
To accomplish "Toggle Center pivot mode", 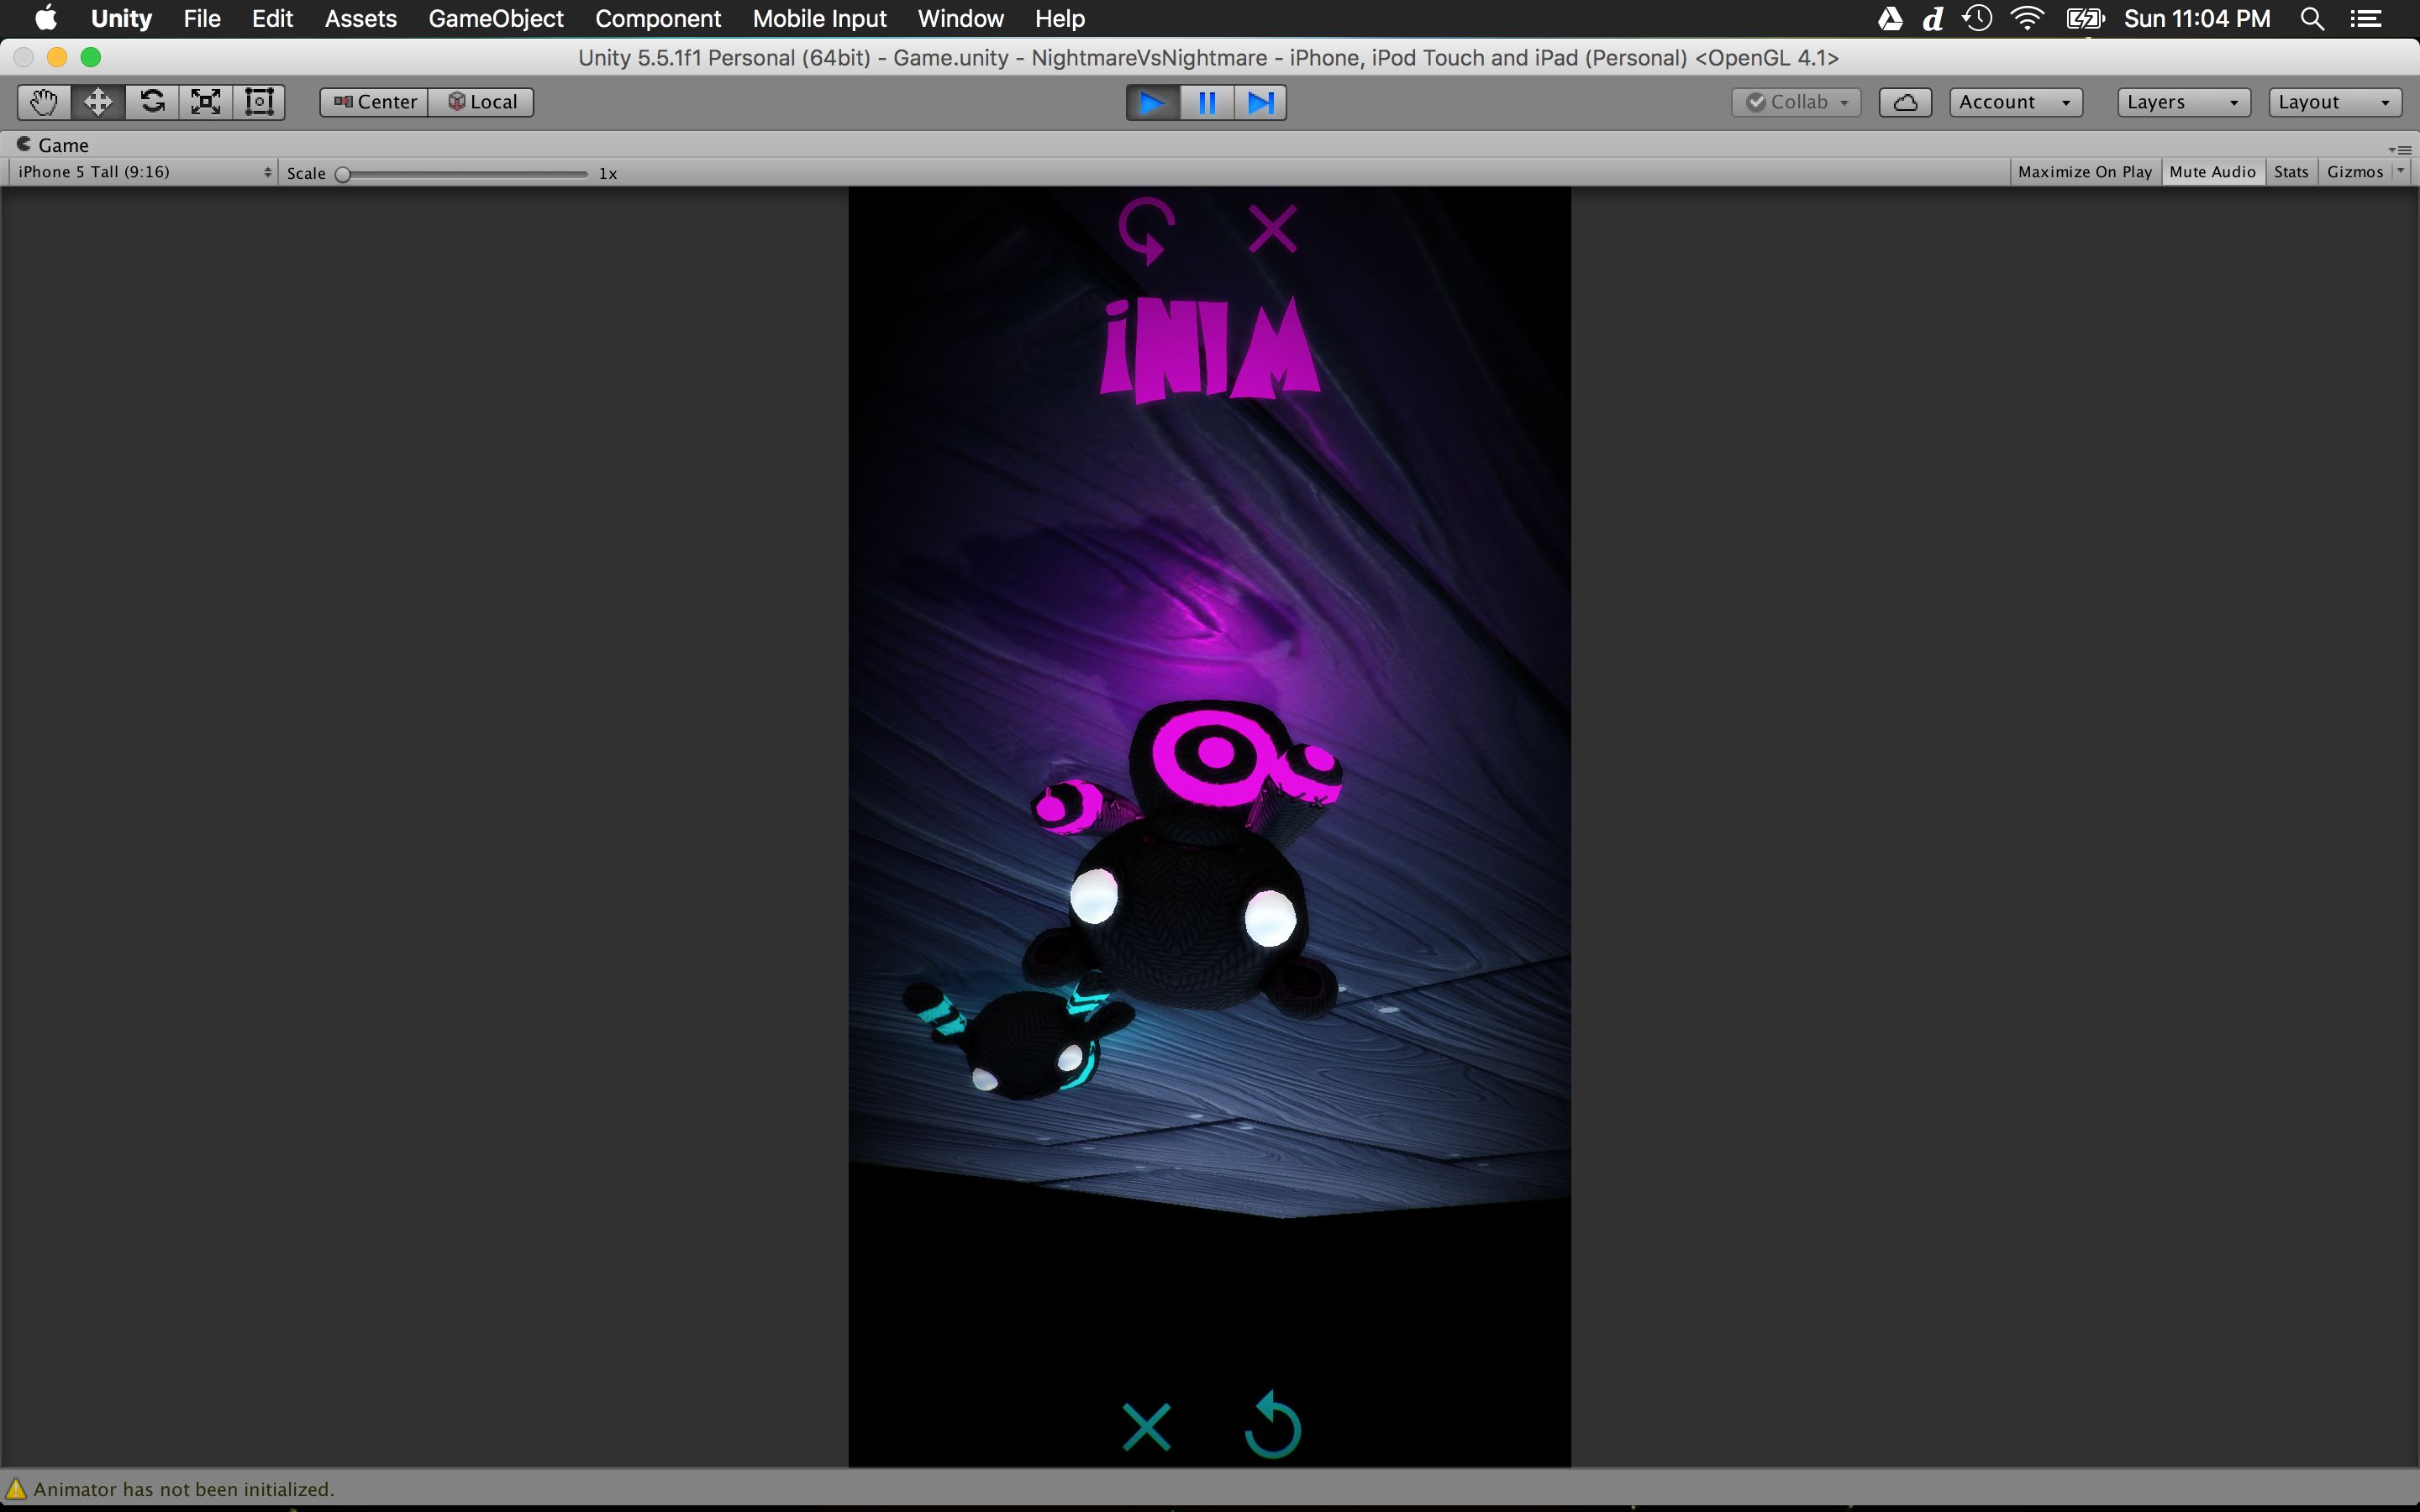I will 375,102.
